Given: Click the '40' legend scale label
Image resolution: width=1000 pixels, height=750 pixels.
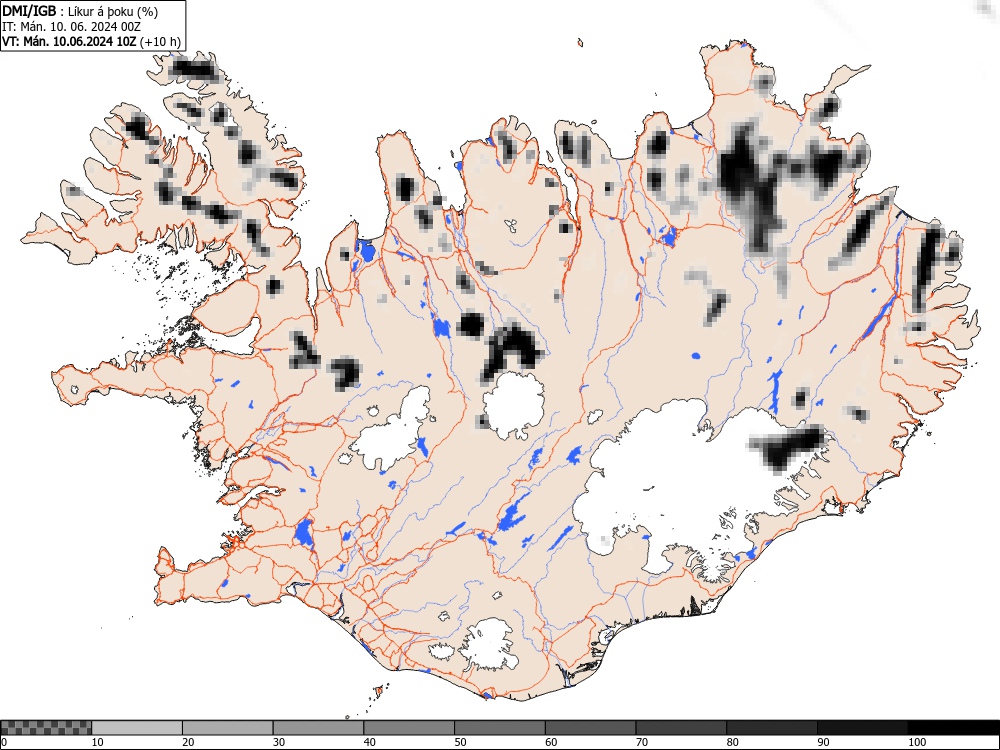Looking at the screenshot, I should click(x=369, y=742).
